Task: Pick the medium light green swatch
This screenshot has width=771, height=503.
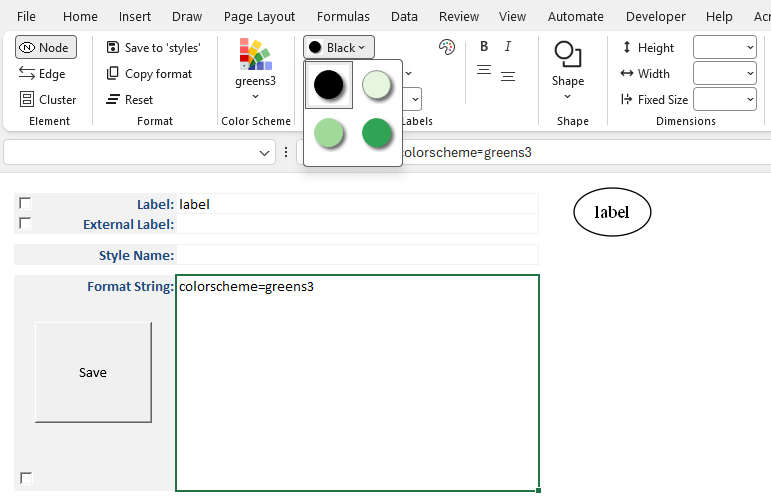Action: 328,133
